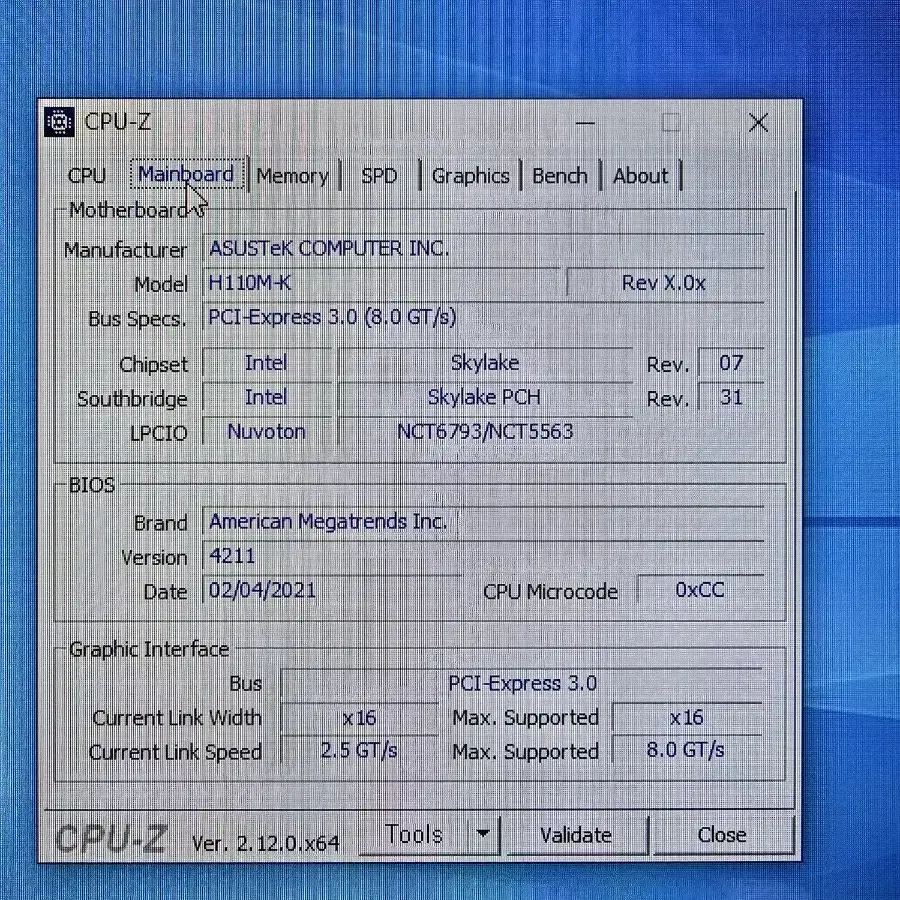Viewport: 900px width, 900px height.
Task: Click current link width x16 value
Action: [359, 718]
